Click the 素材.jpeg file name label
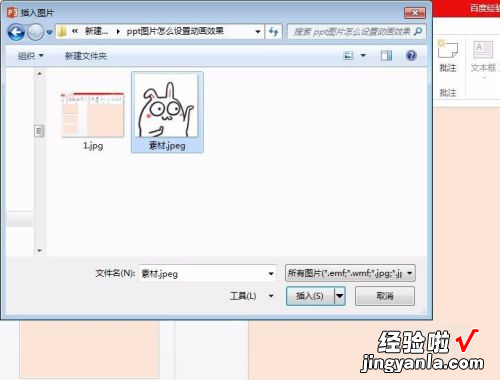 167,146
